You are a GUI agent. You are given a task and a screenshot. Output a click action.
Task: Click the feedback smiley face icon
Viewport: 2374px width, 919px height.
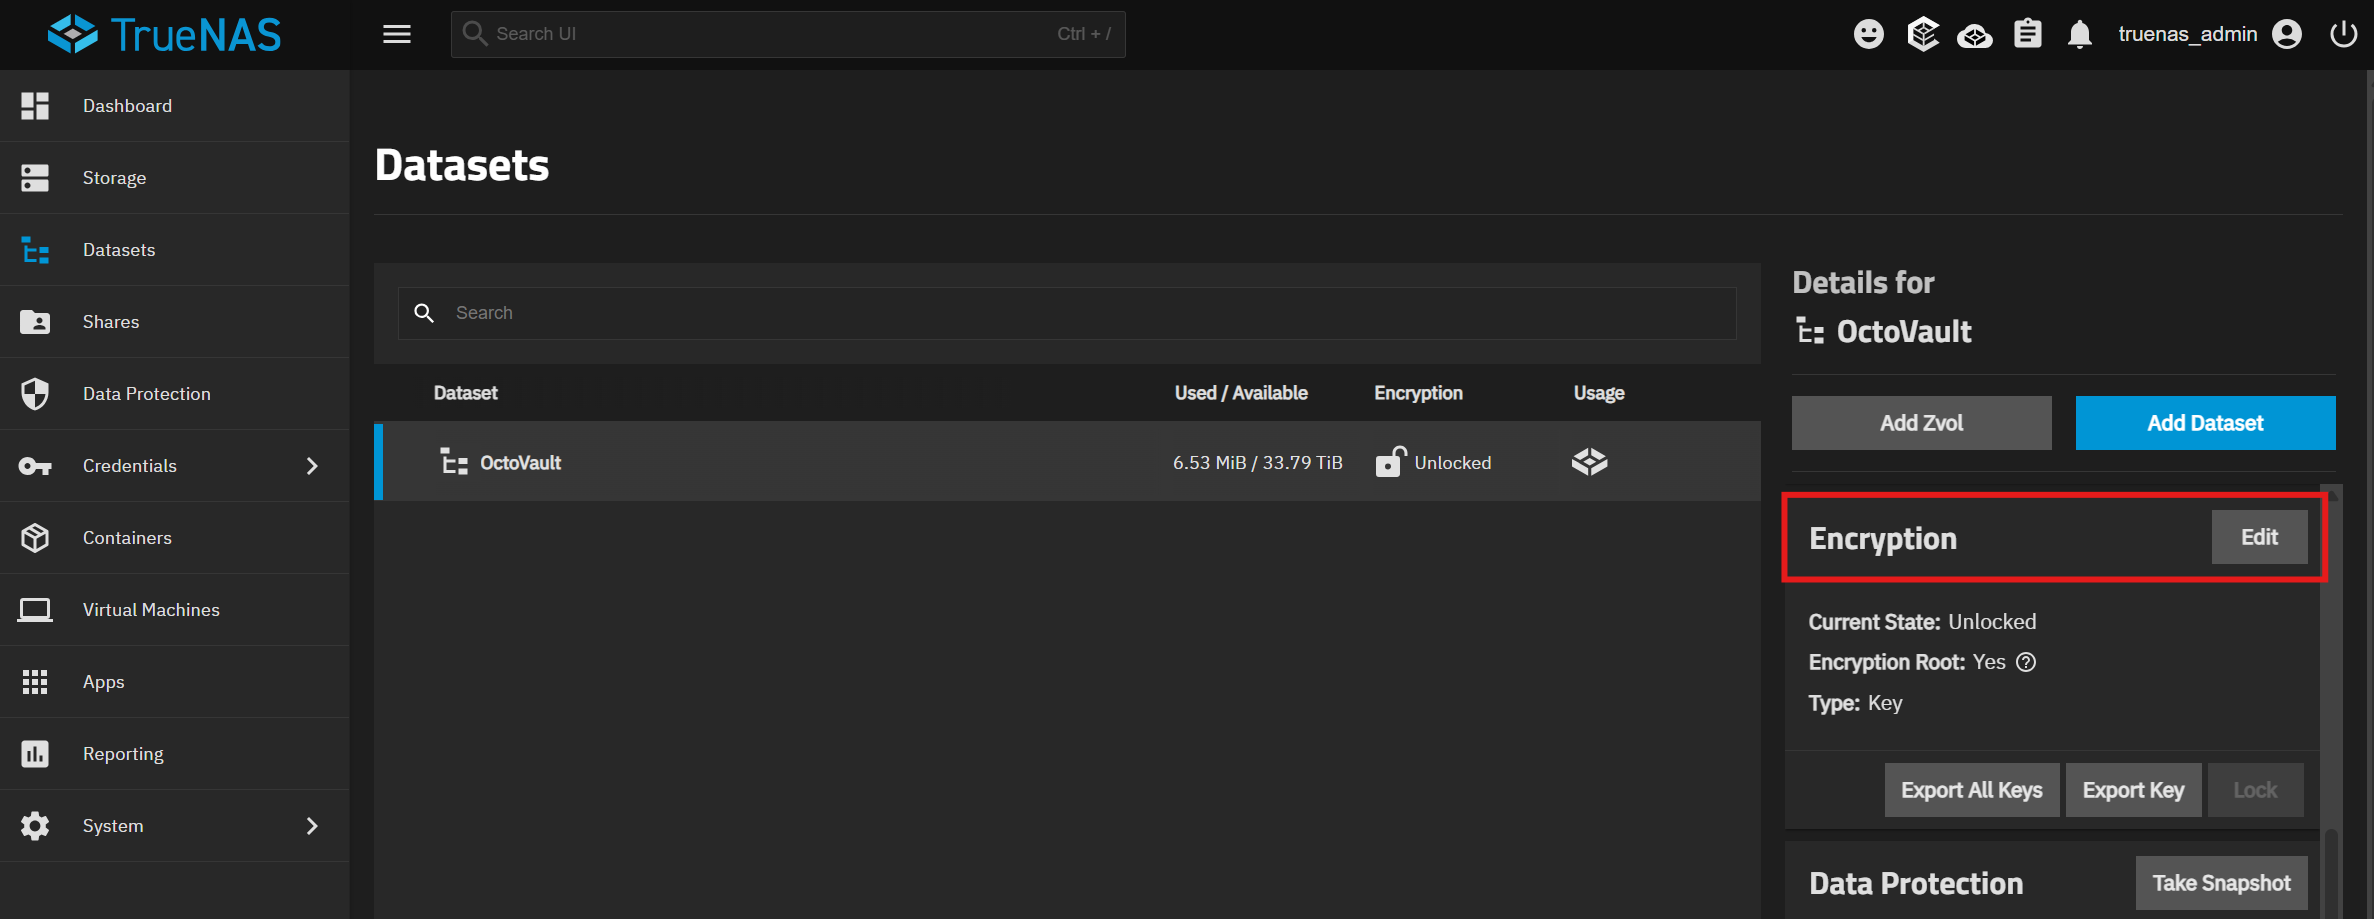[1868, 34]
